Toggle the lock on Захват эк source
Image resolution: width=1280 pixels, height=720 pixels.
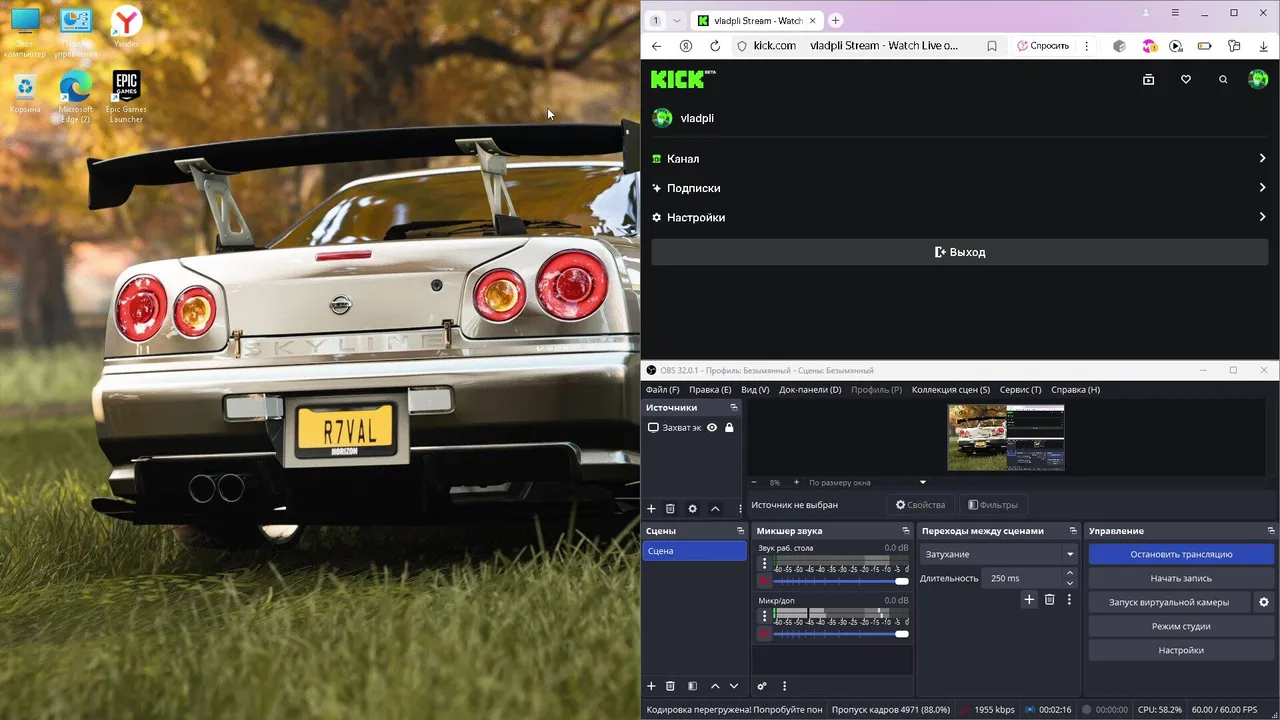(x=729, y=427)
